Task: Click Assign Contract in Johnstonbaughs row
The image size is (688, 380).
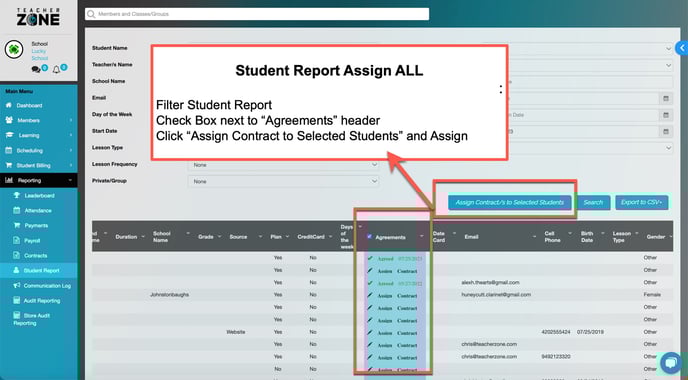Action: pos(397,296)
